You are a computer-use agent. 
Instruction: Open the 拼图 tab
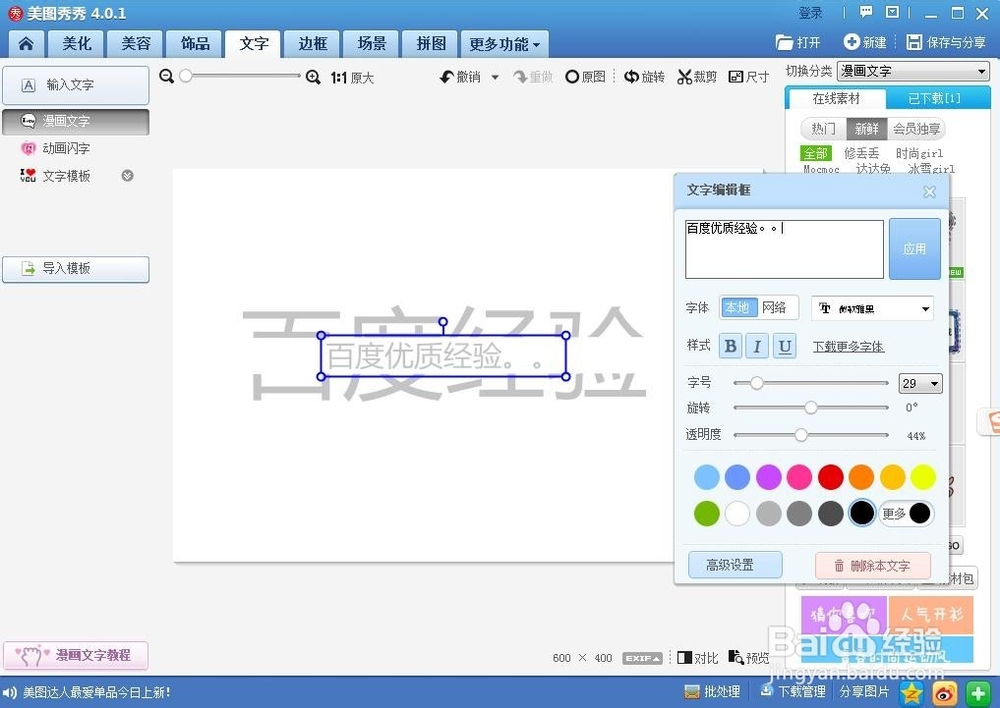click(x=430, y=43)
